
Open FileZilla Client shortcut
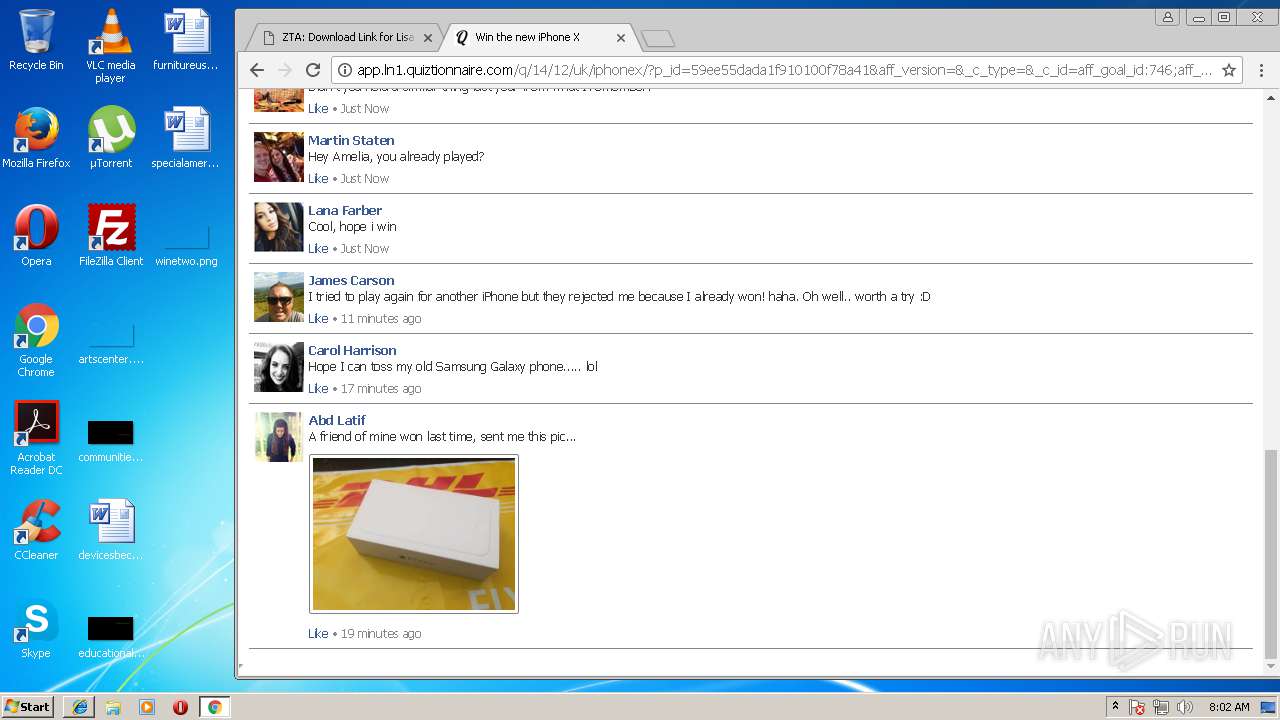coord(110,235)
